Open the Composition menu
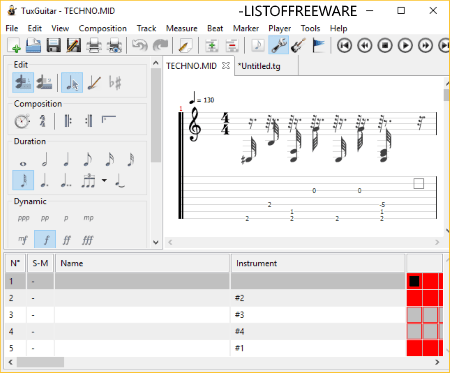 (103, 28)
